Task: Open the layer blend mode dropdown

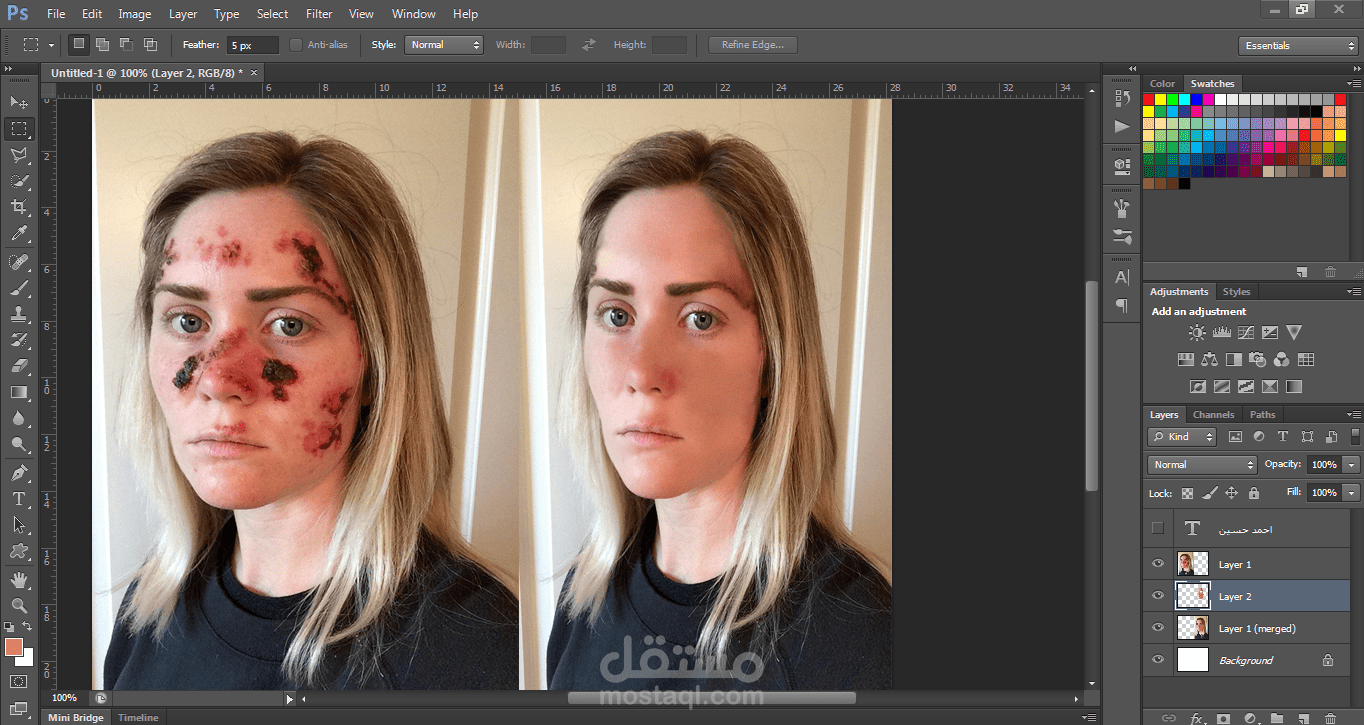Action: point(1202,465)
